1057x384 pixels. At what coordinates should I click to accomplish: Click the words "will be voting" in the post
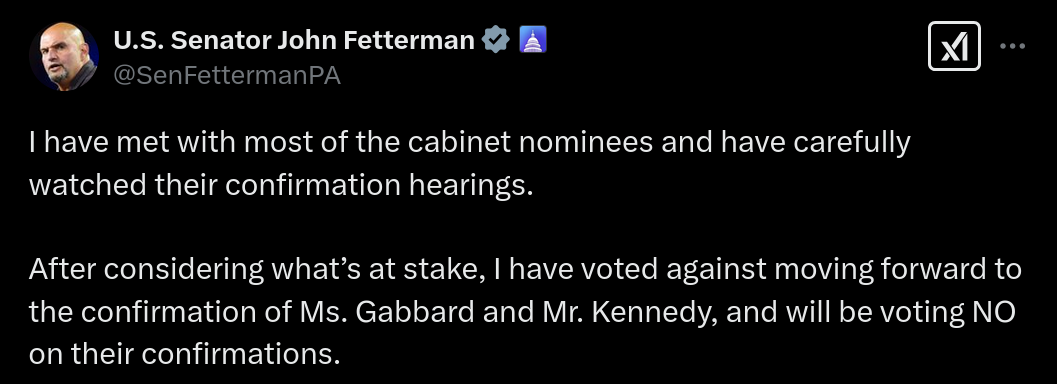click(868, 312)
